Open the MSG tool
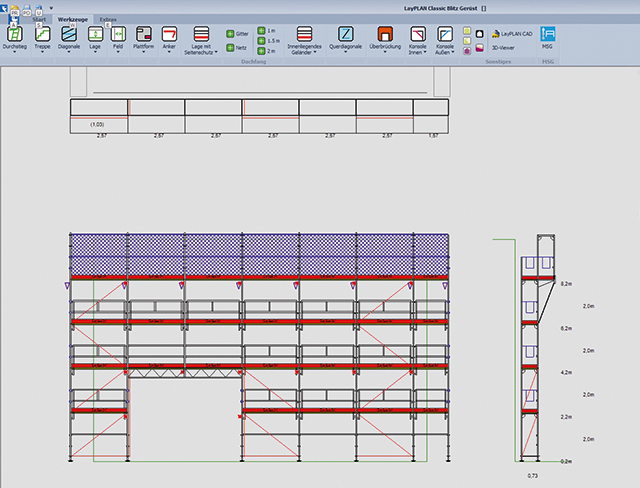This screenshot has width=640, height=488. coord(547,35)
